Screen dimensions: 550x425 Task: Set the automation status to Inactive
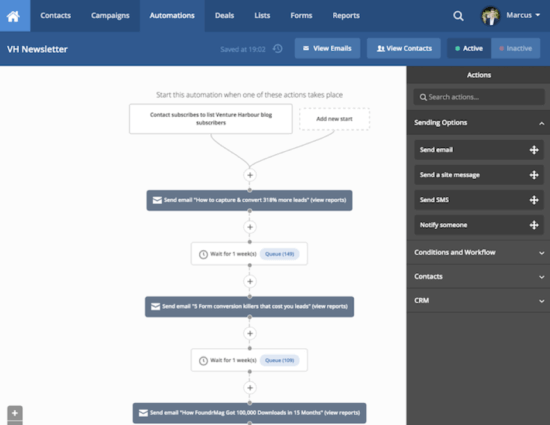point(516,48)
